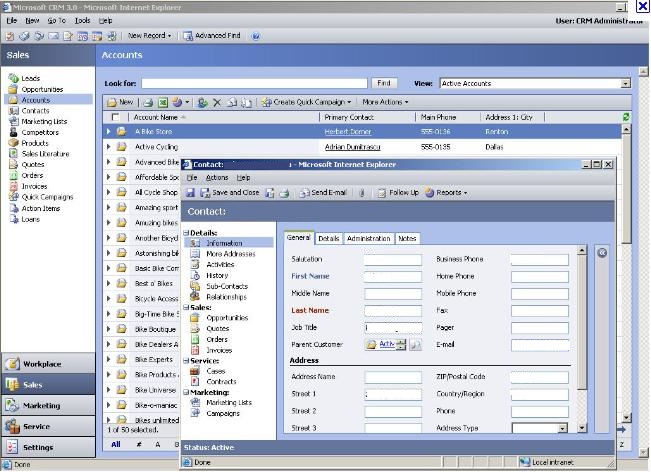Click the Follow Up toolbar button
This screenshot has width=651, height=472.
[x=398, y=192]
